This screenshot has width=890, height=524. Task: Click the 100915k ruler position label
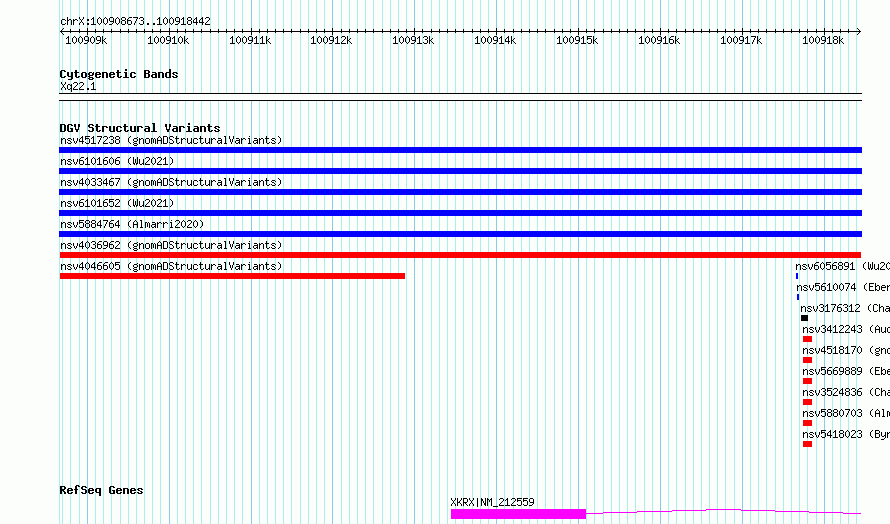[x=577, y=40]
